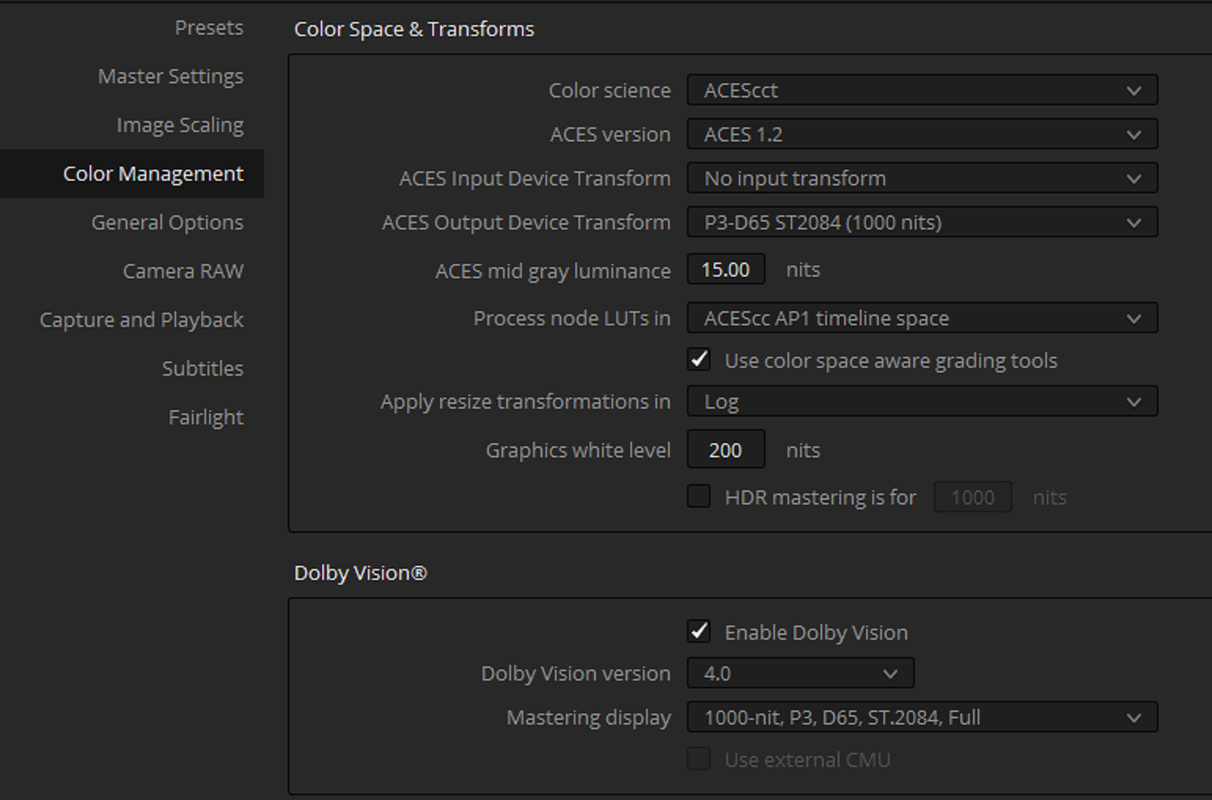The height and width of the screenshot is (800, 1212).
Task: Click the ACES mid gray luminance label
Action: 553,271
